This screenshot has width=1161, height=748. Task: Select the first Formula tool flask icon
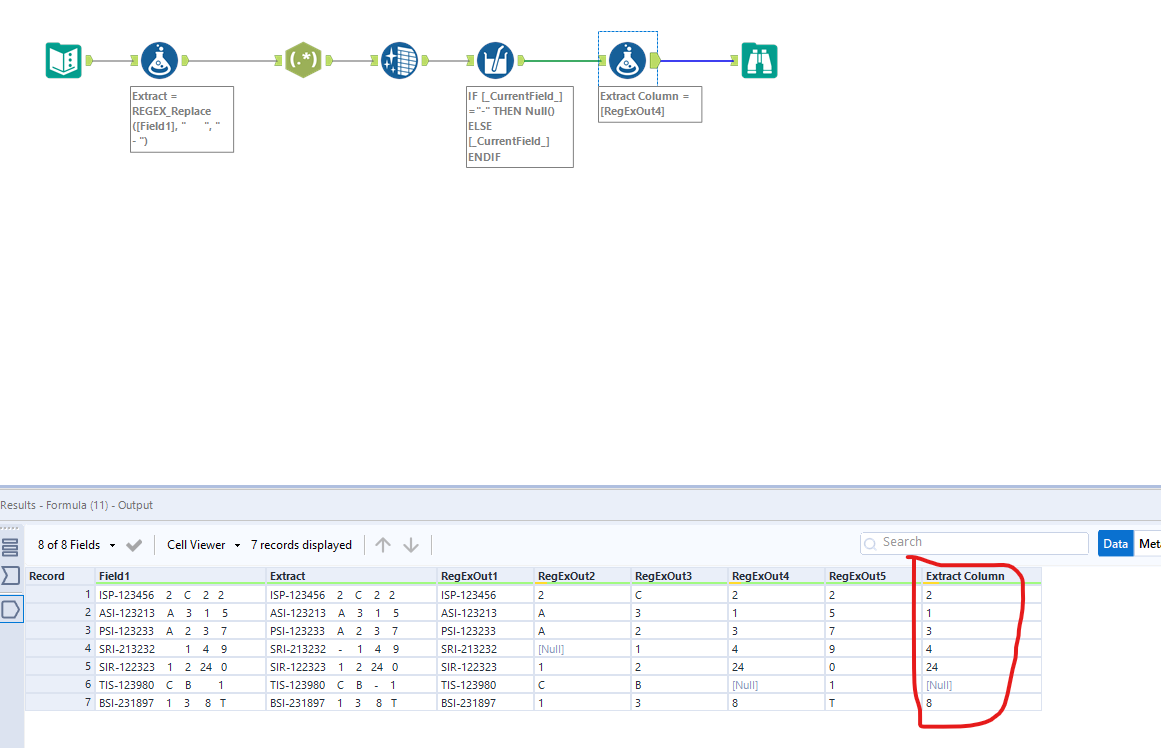(160, 60)
